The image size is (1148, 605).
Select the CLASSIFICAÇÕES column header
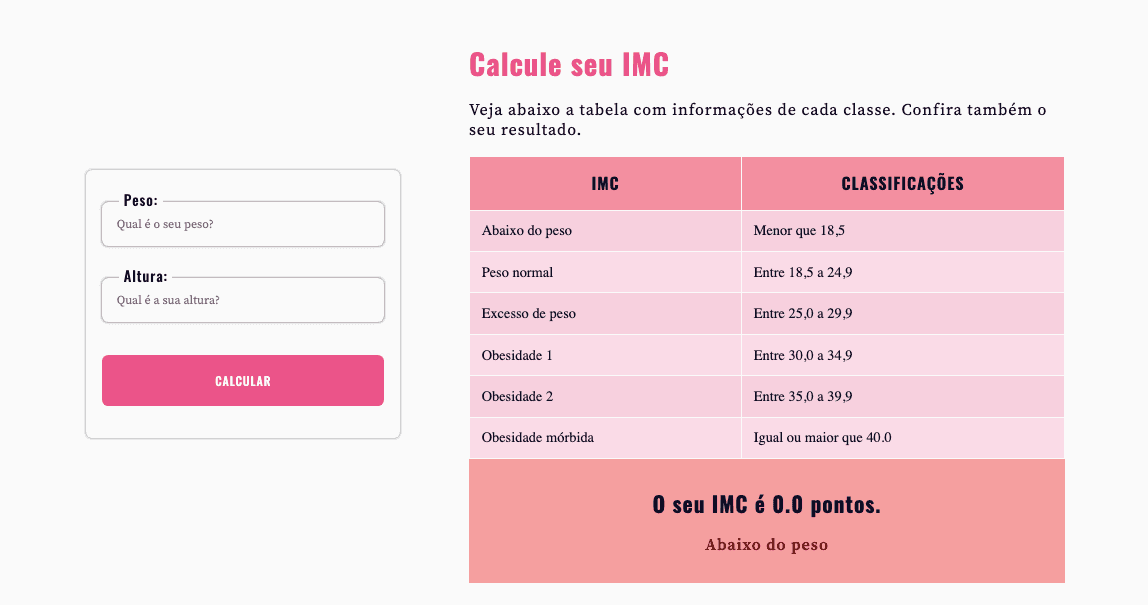point(902,183)
